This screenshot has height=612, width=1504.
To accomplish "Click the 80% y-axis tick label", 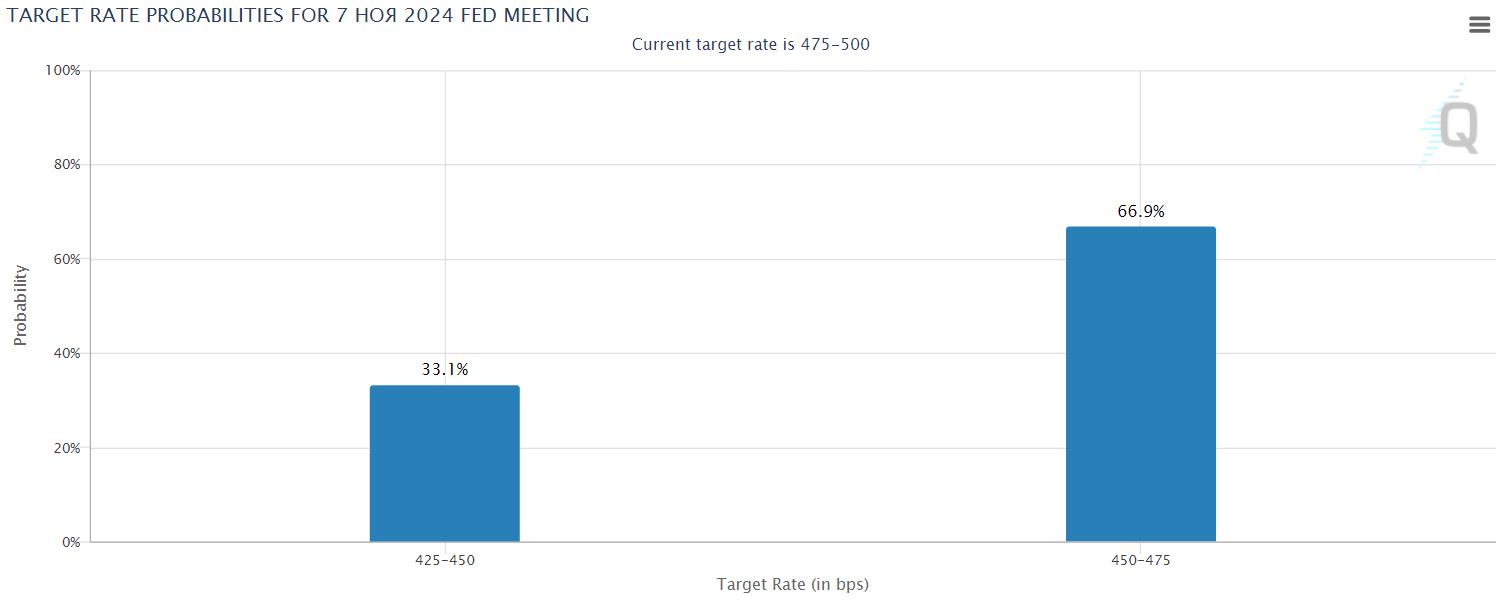I will (x=67, y=164).
